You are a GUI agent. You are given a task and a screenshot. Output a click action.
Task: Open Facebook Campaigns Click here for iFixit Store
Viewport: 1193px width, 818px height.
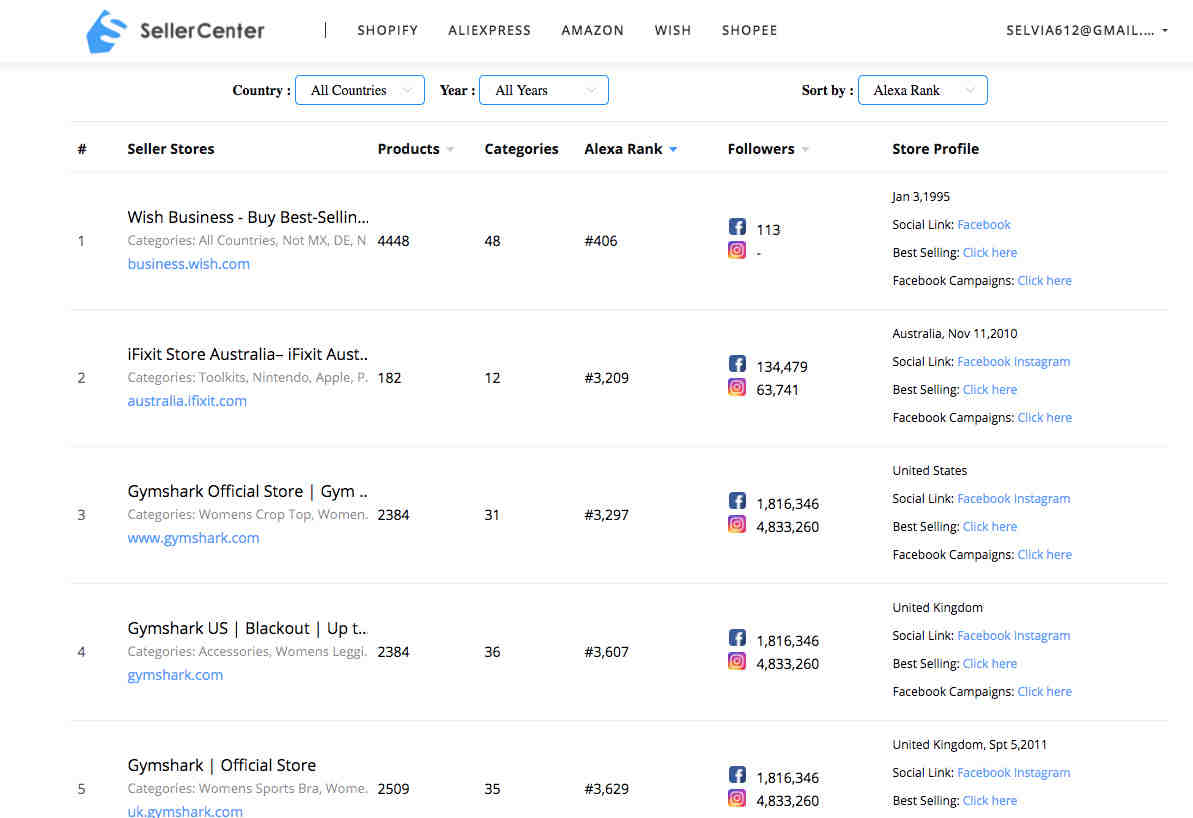[1045, 418]
